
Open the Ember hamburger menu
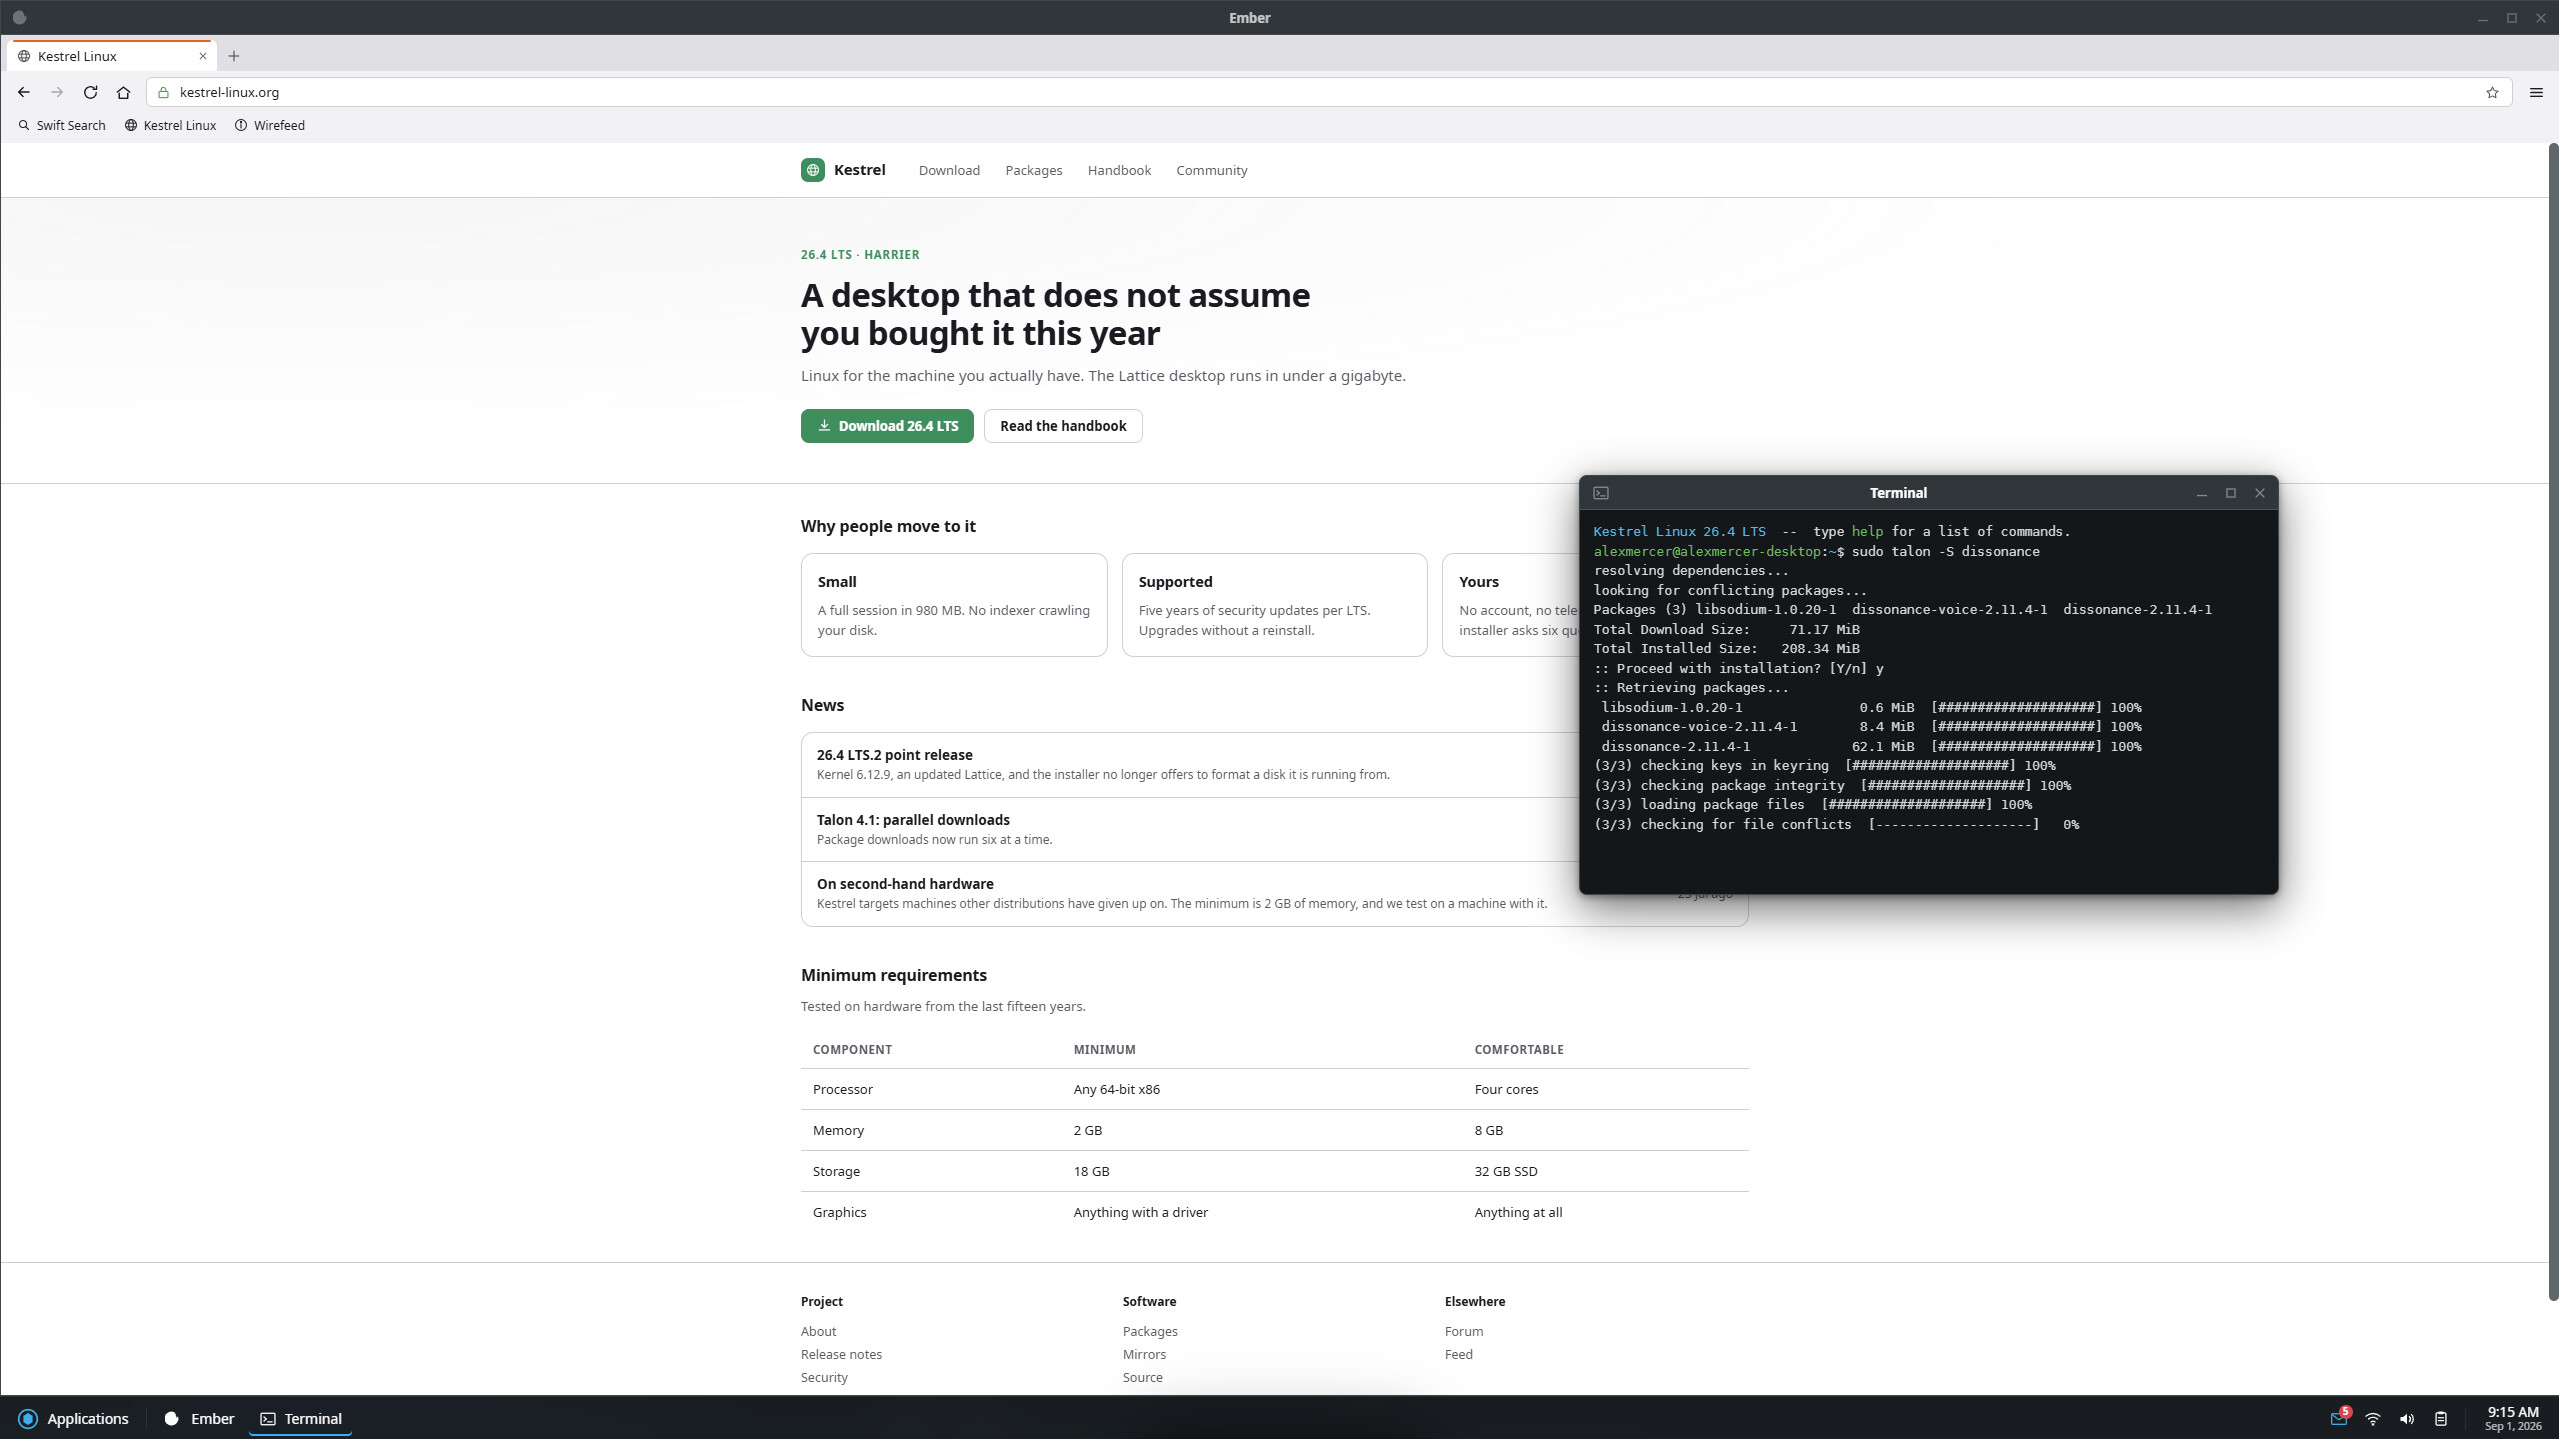tap(2536, 92)
